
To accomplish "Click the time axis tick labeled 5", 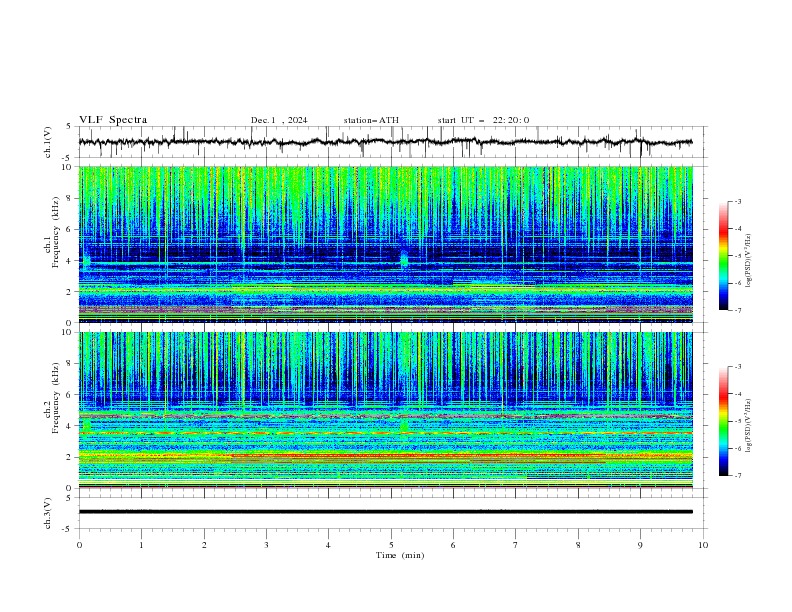I will point(391,545).
